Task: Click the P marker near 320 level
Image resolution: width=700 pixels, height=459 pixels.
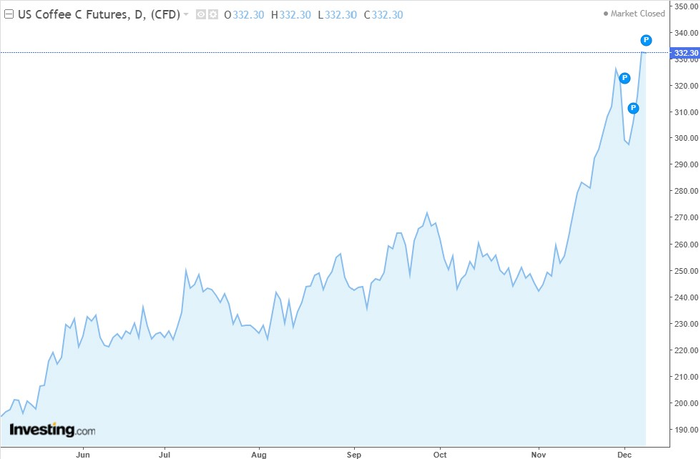Action: point(625,78)
